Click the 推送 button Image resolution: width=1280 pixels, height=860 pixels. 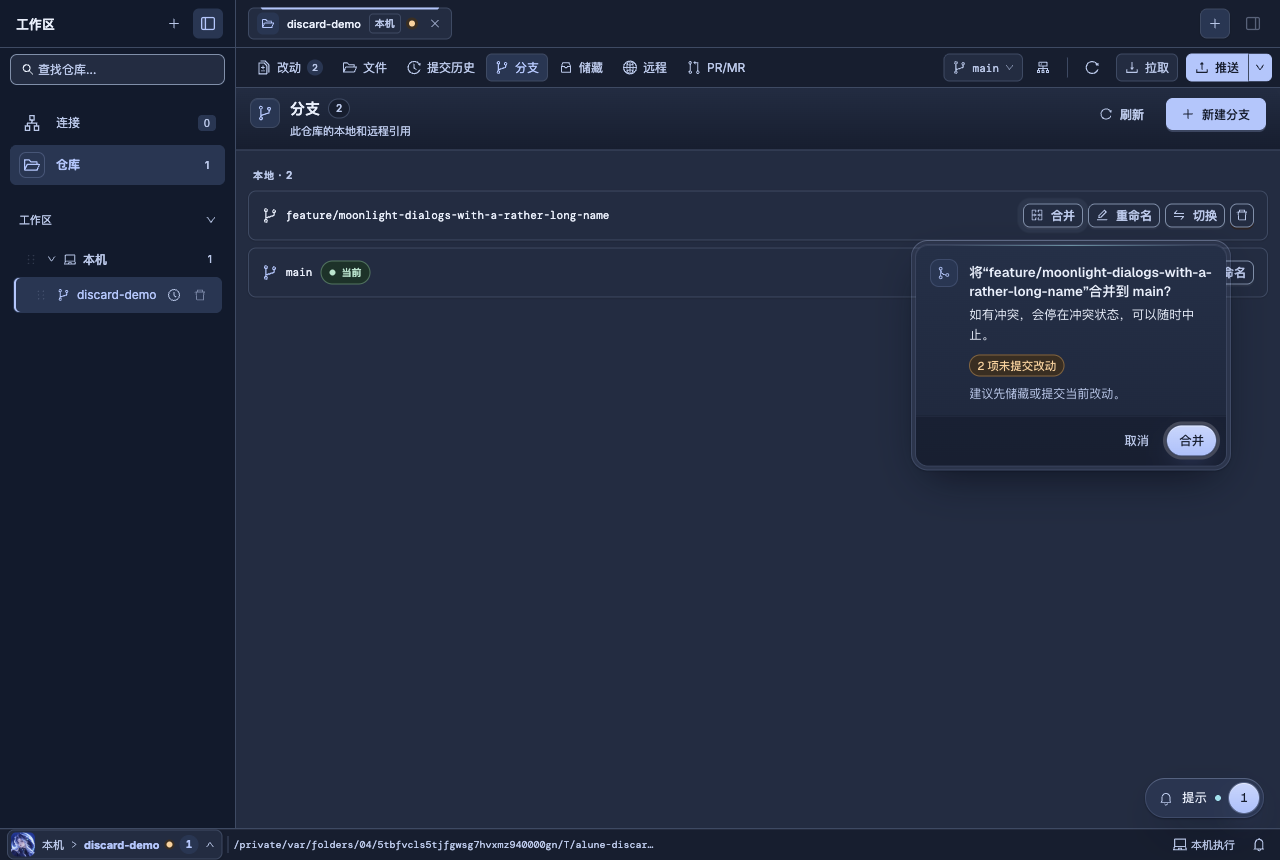coord(1217,67)
